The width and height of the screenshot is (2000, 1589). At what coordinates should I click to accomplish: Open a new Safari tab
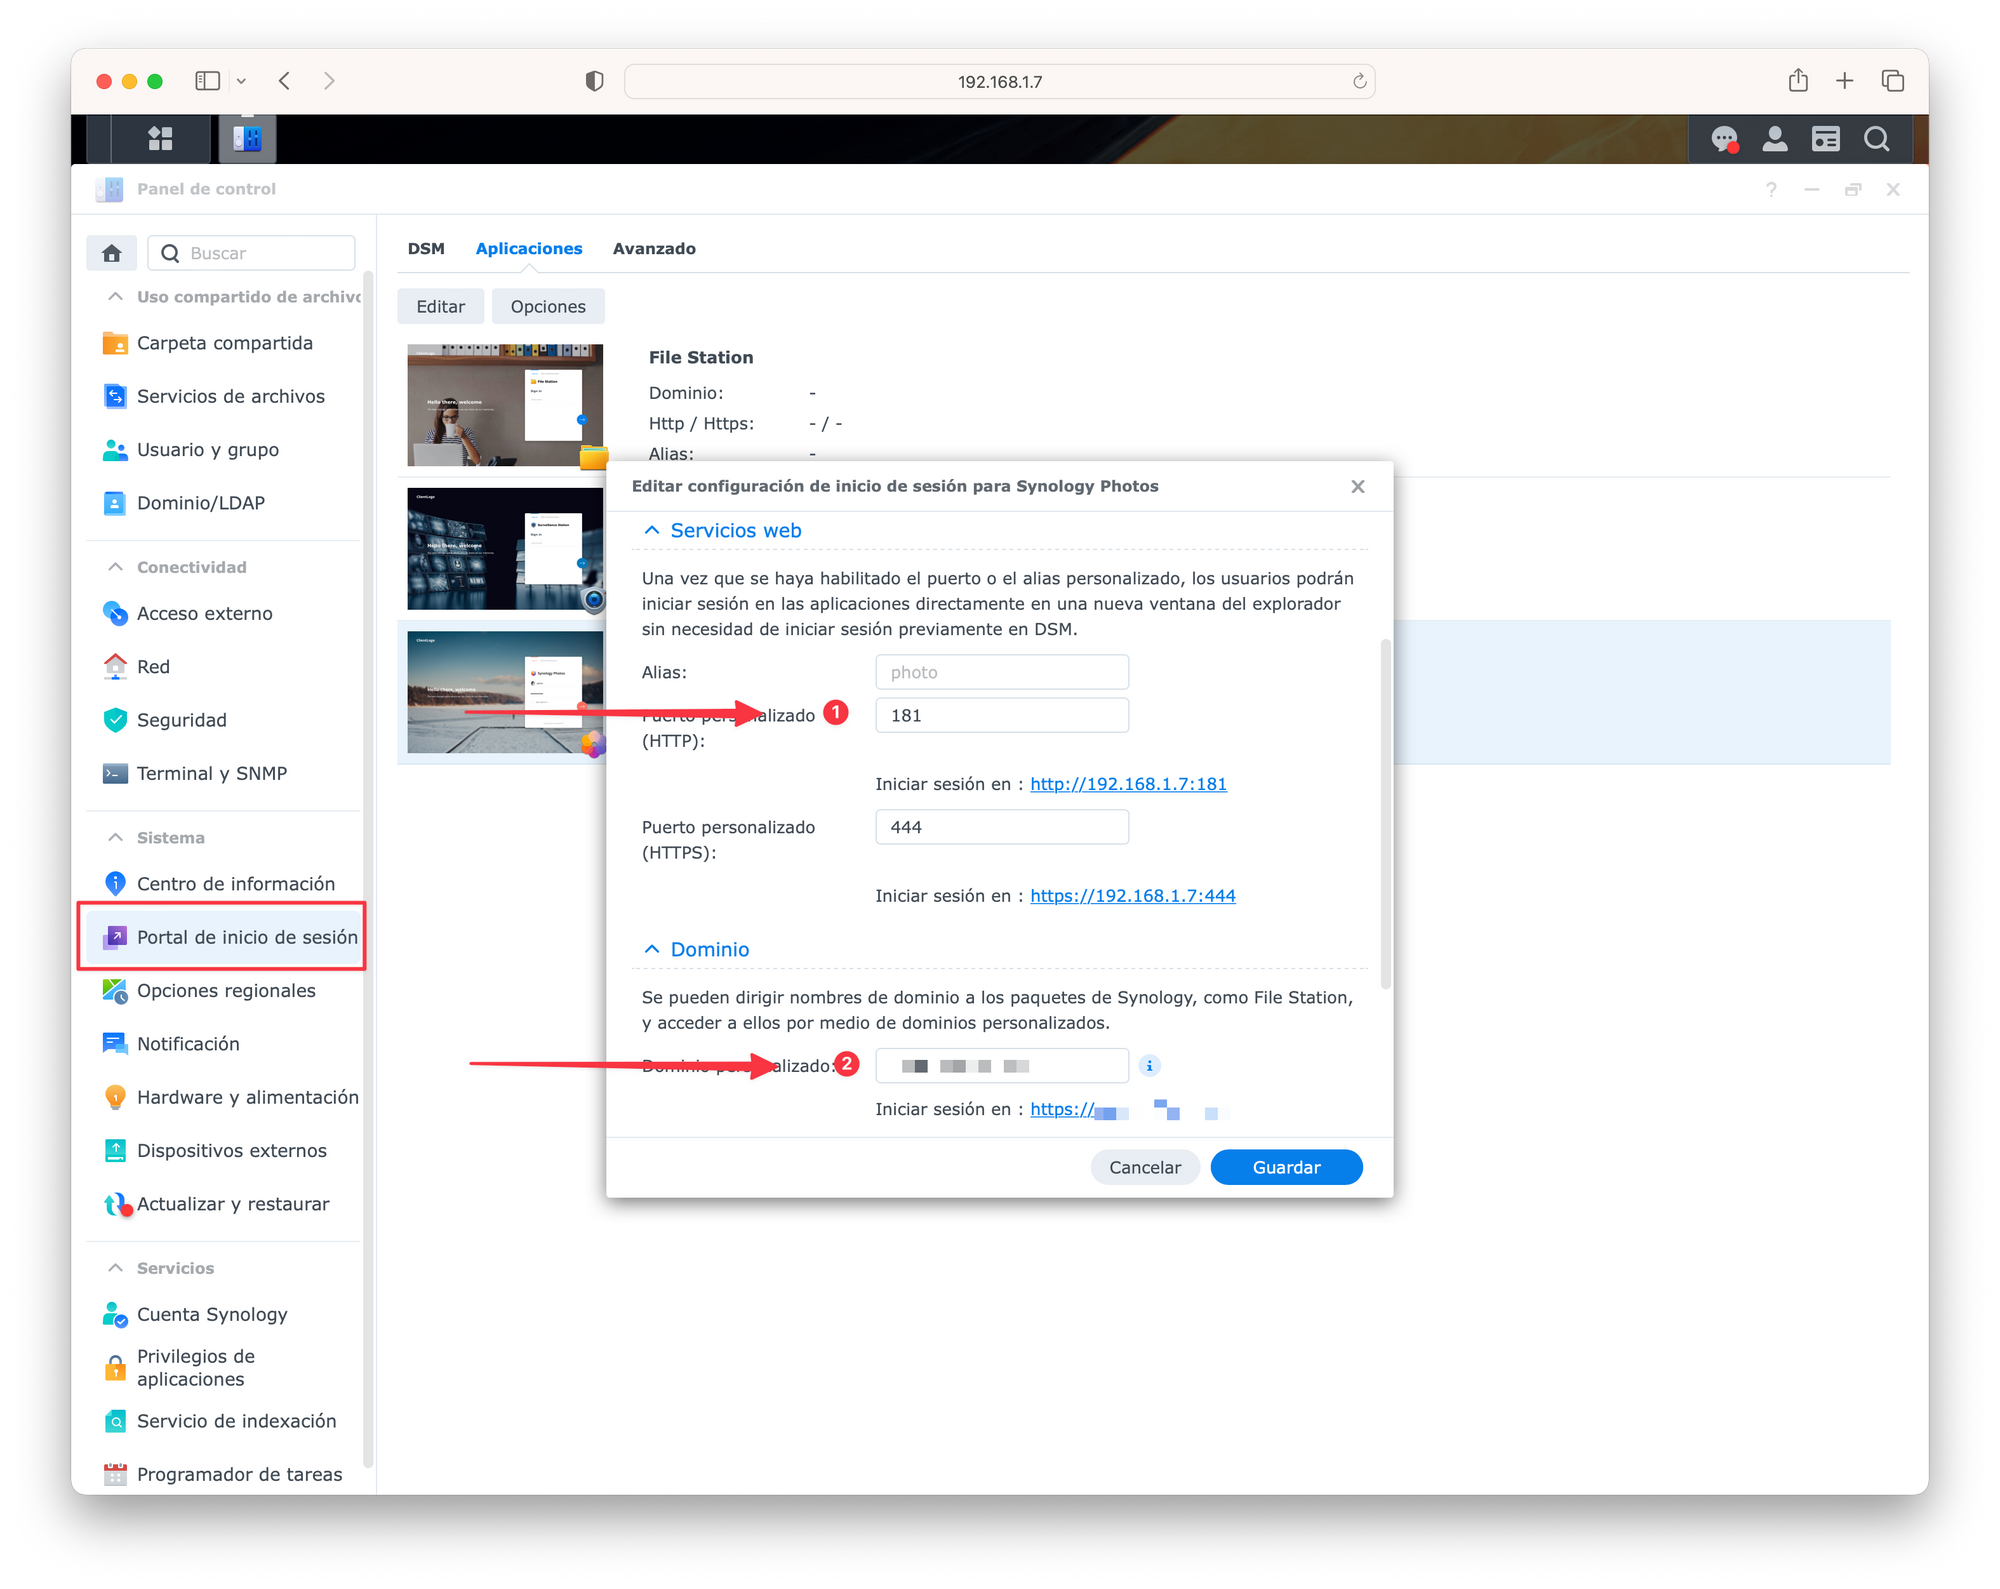coord(1845,81)
